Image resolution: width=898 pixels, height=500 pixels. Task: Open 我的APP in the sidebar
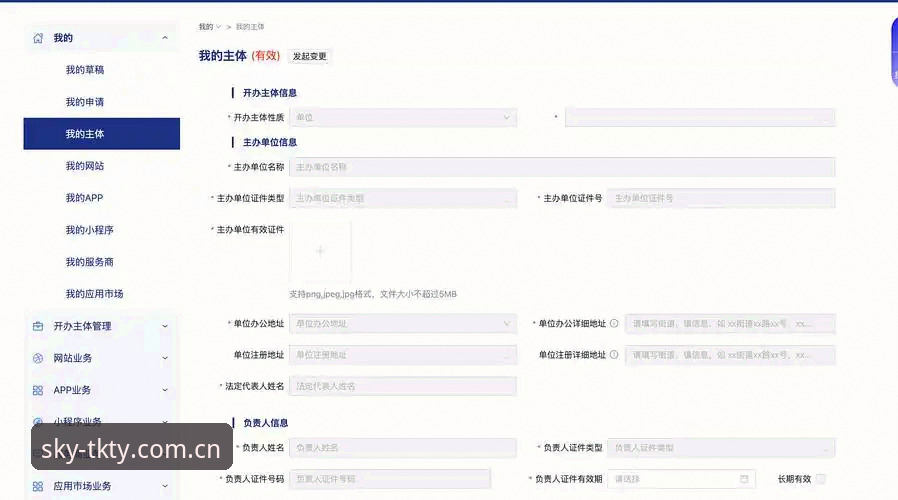84,198
